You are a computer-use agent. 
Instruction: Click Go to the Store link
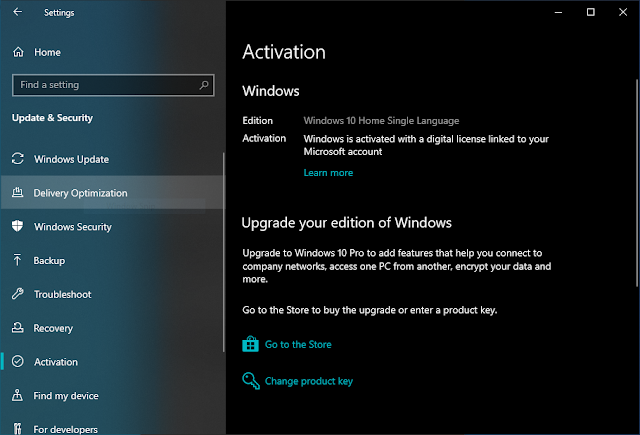(x=298, y=344)
